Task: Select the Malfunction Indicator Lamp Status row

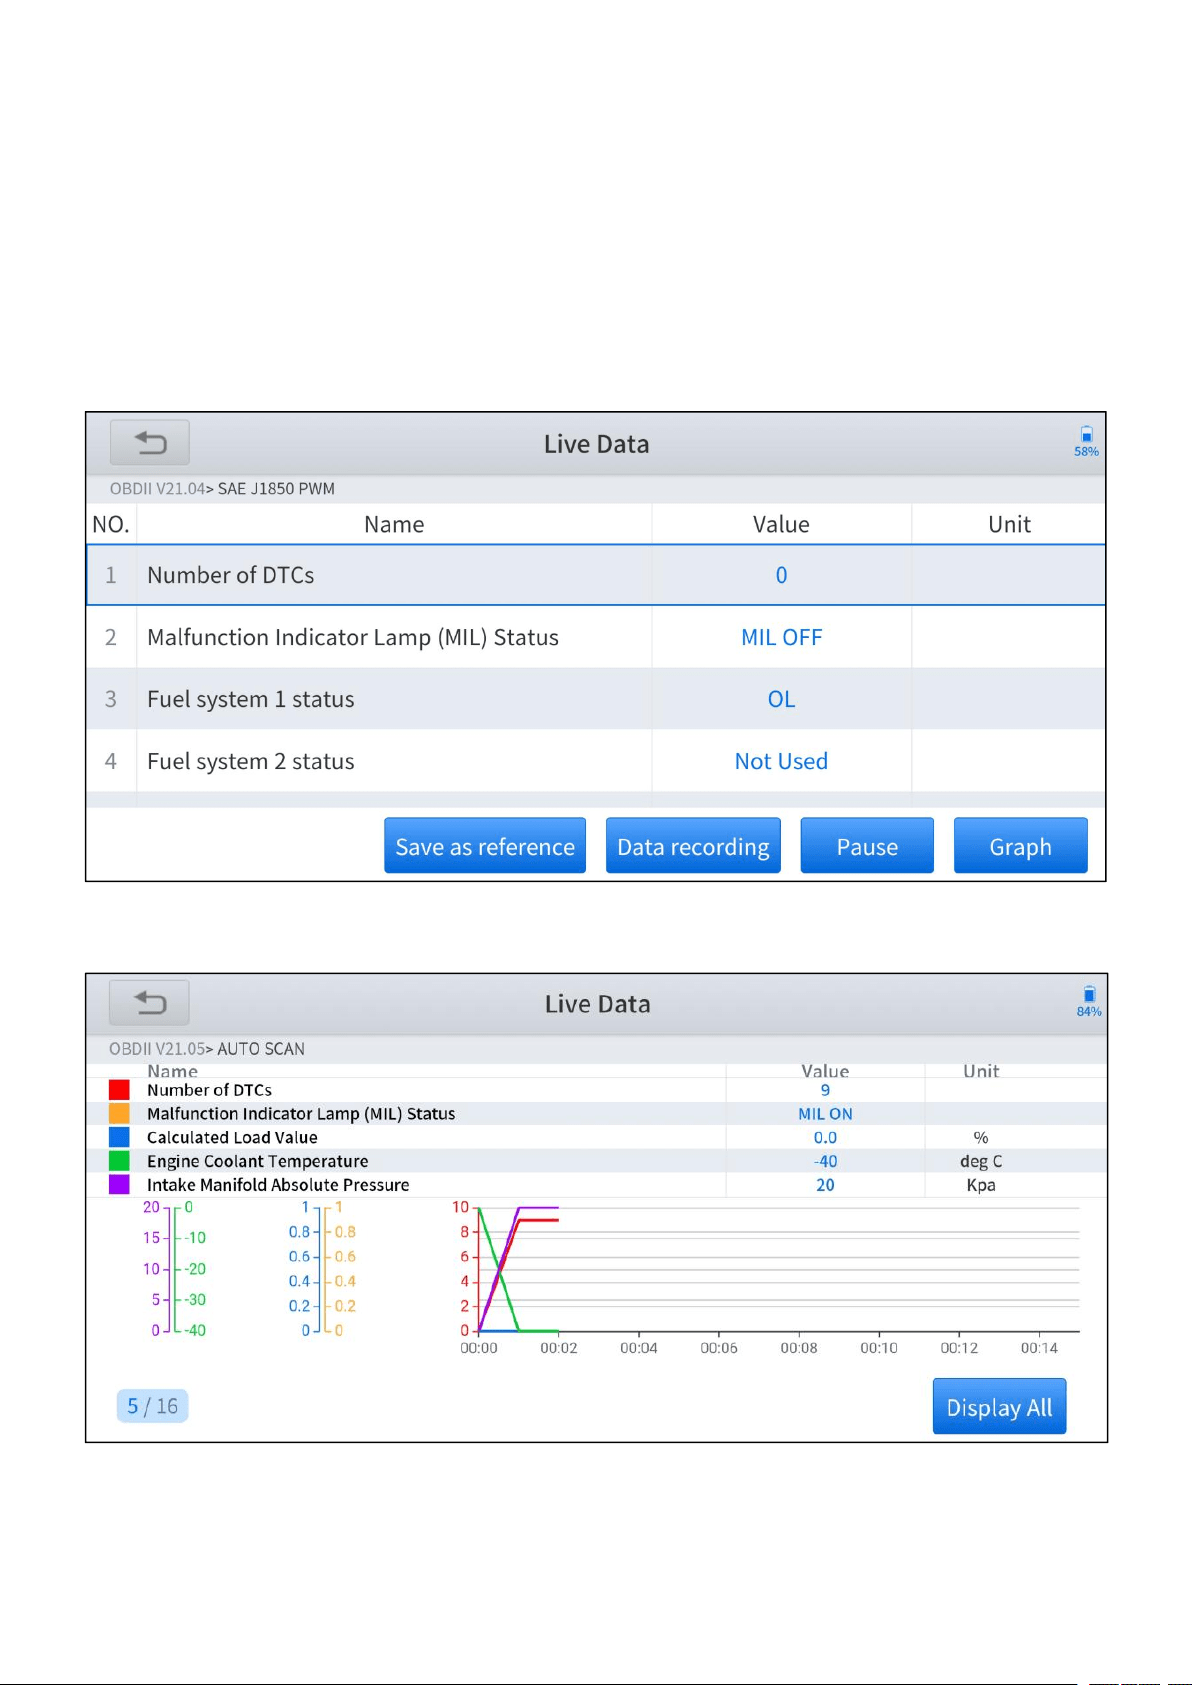Action: [596, 637]
